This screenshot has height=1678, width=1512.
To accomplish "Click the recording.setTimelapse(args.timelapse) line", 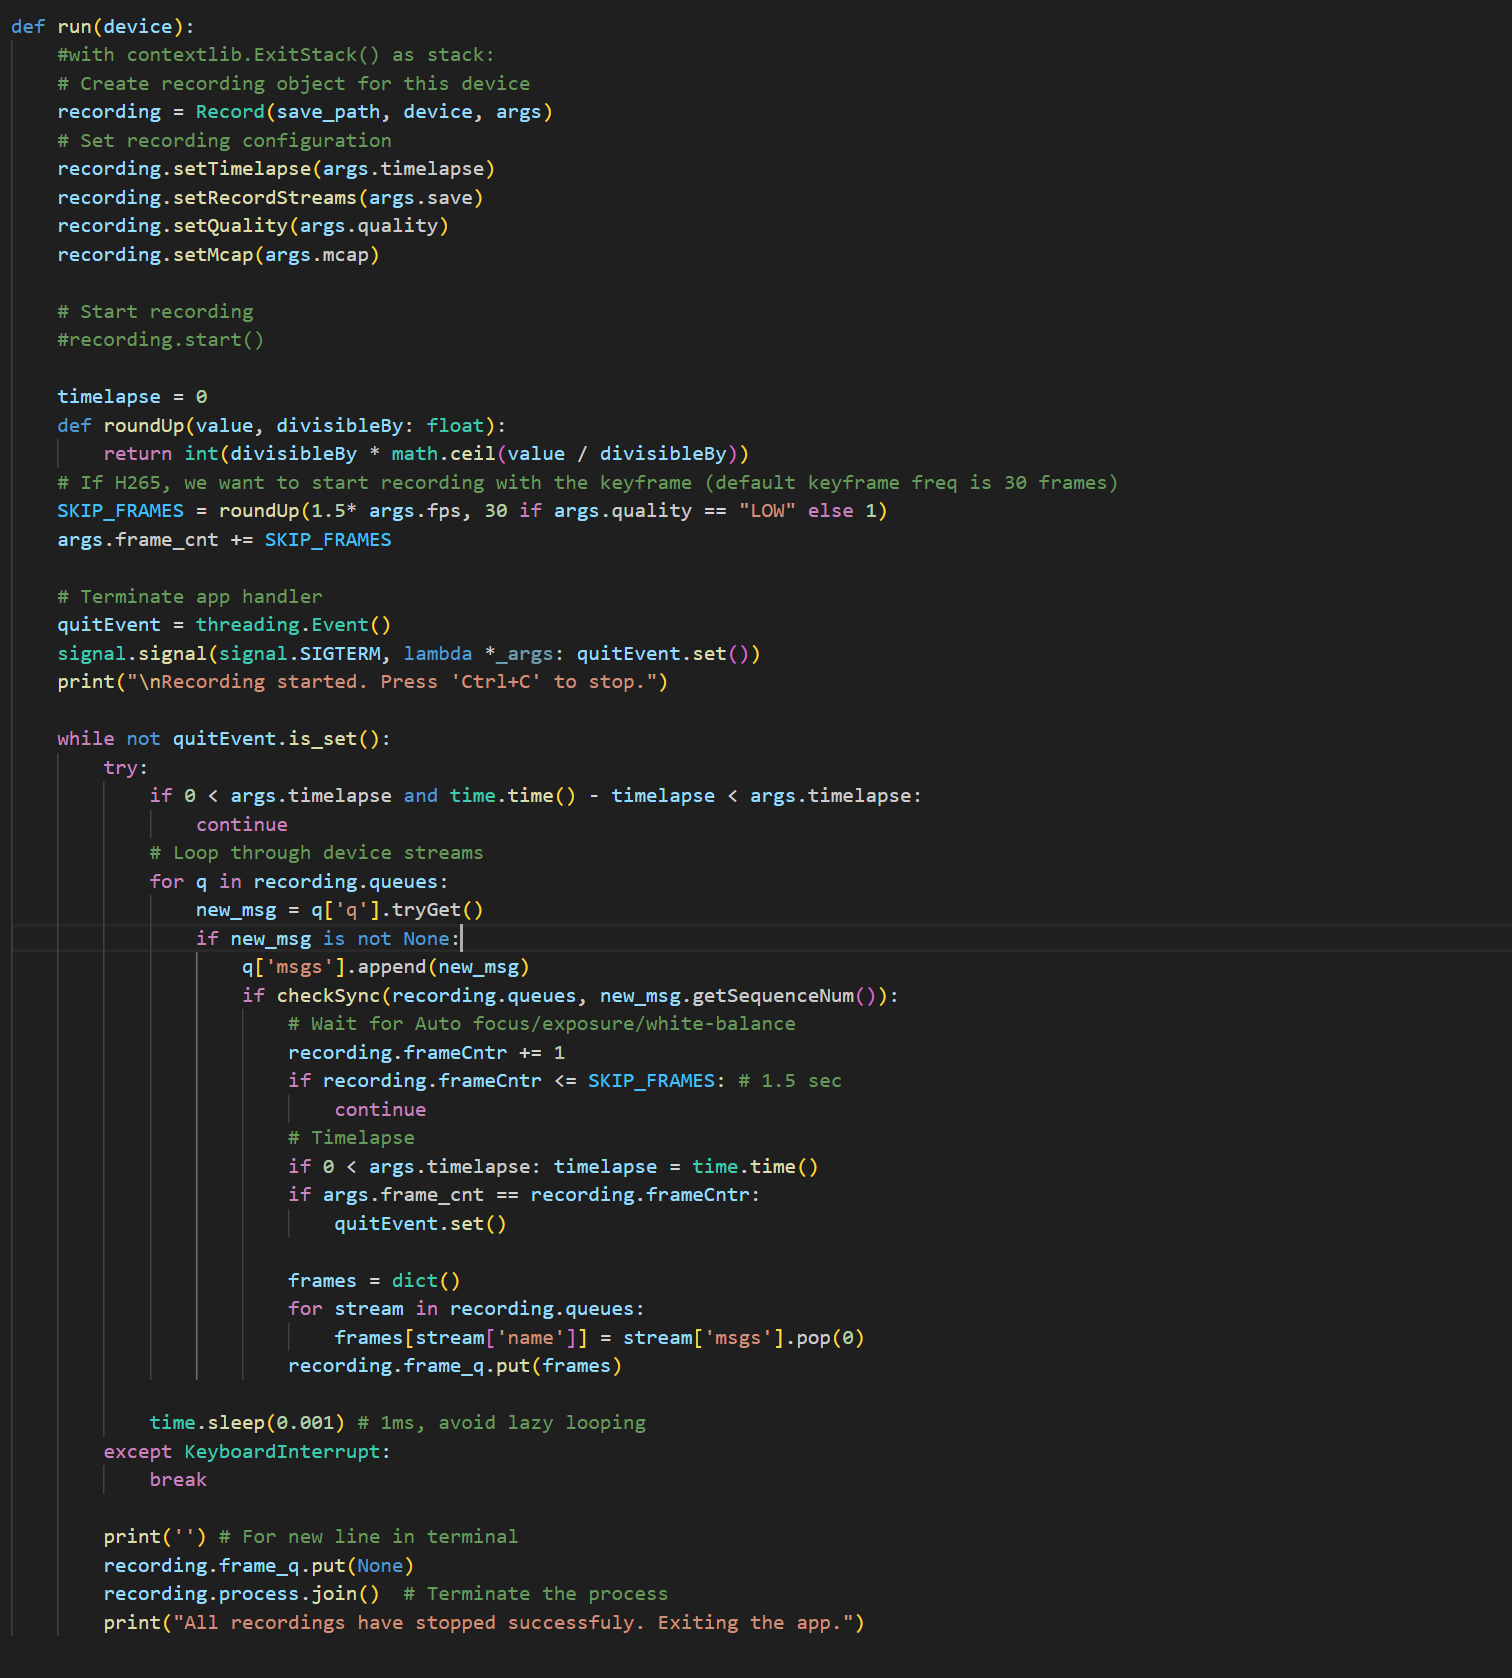I will [x=275, y=169].
